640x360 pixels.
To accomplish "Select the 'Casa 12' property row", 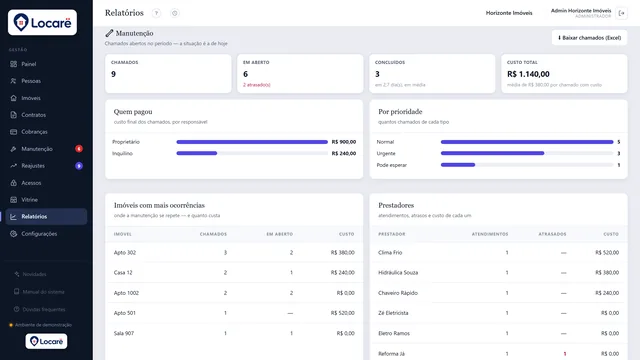I will pos(234,273).
